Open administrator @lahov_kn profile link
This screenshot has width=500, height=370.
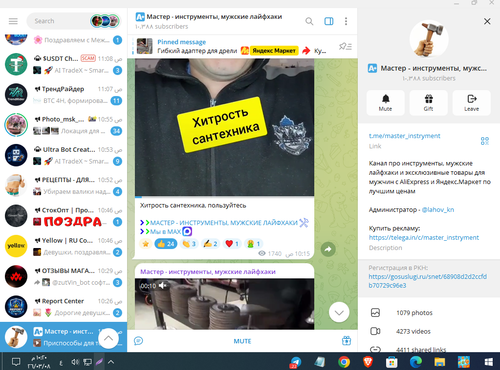[x=438, y=210]
